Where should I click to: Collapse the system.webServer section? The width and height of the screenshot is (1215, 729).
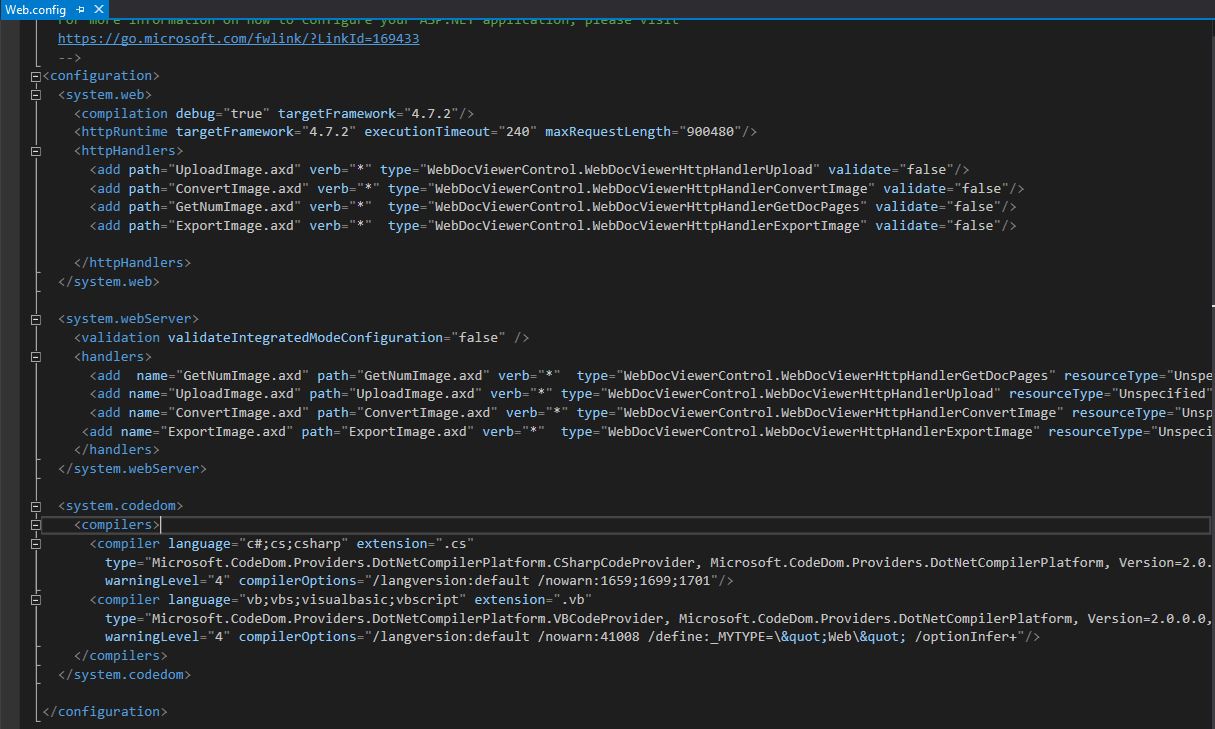pyautogui.click(x=36, y=319)
